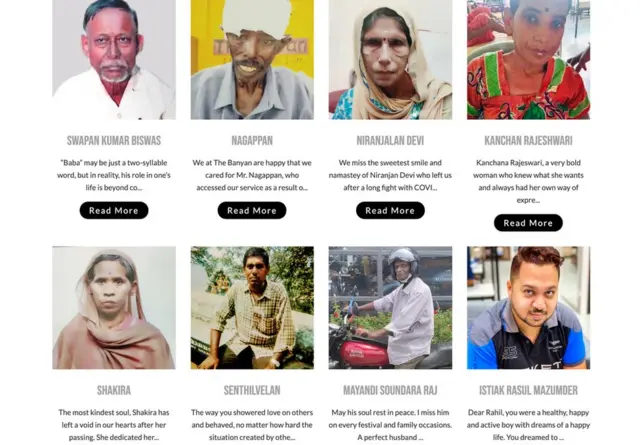Select the Niranjalan Devi name heading
This screenshot has width=640, height=445.
[390, 141]
